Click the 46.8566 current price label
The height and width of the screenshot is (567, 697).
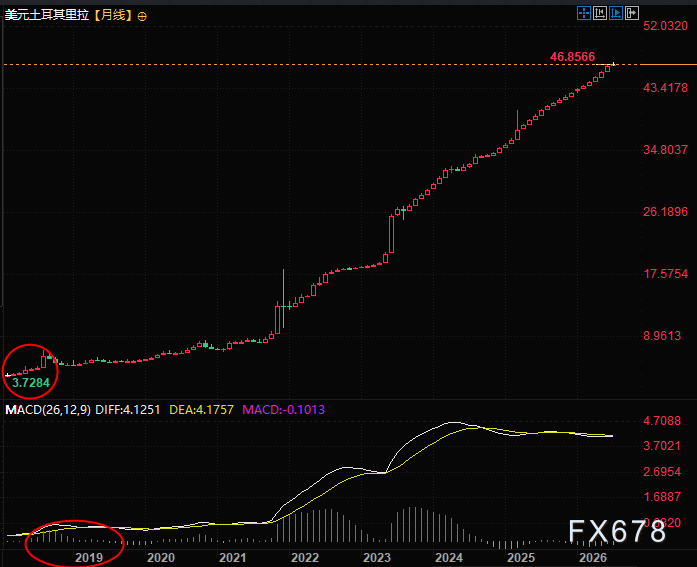pos(572,57)
